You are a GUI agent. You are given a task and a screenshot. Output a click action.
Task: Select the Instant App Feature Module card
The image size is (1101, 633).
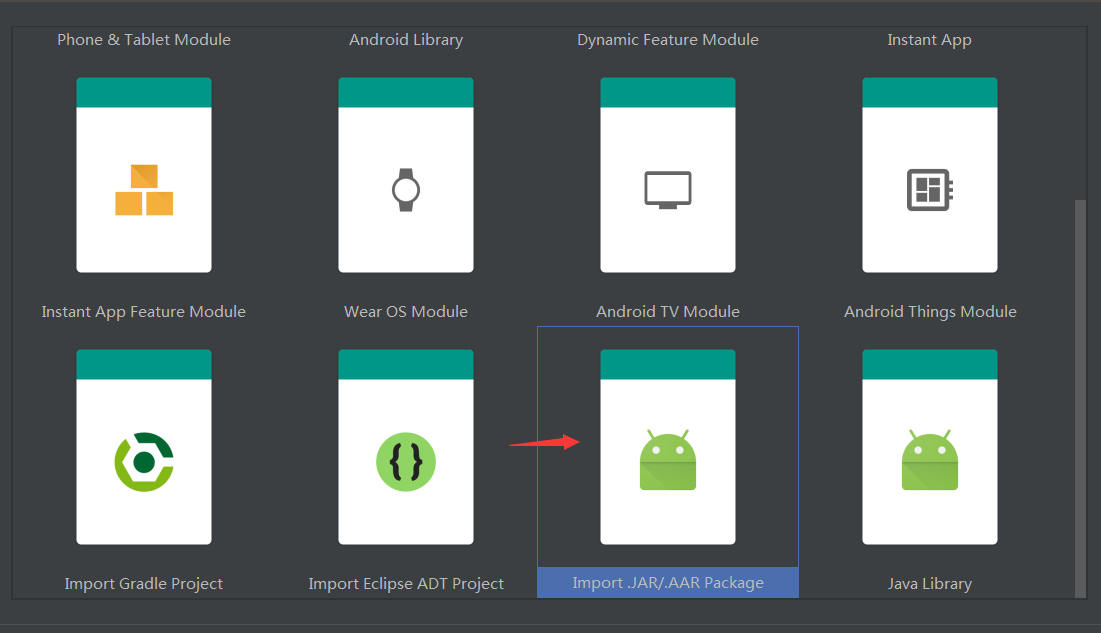click(144, 175)
